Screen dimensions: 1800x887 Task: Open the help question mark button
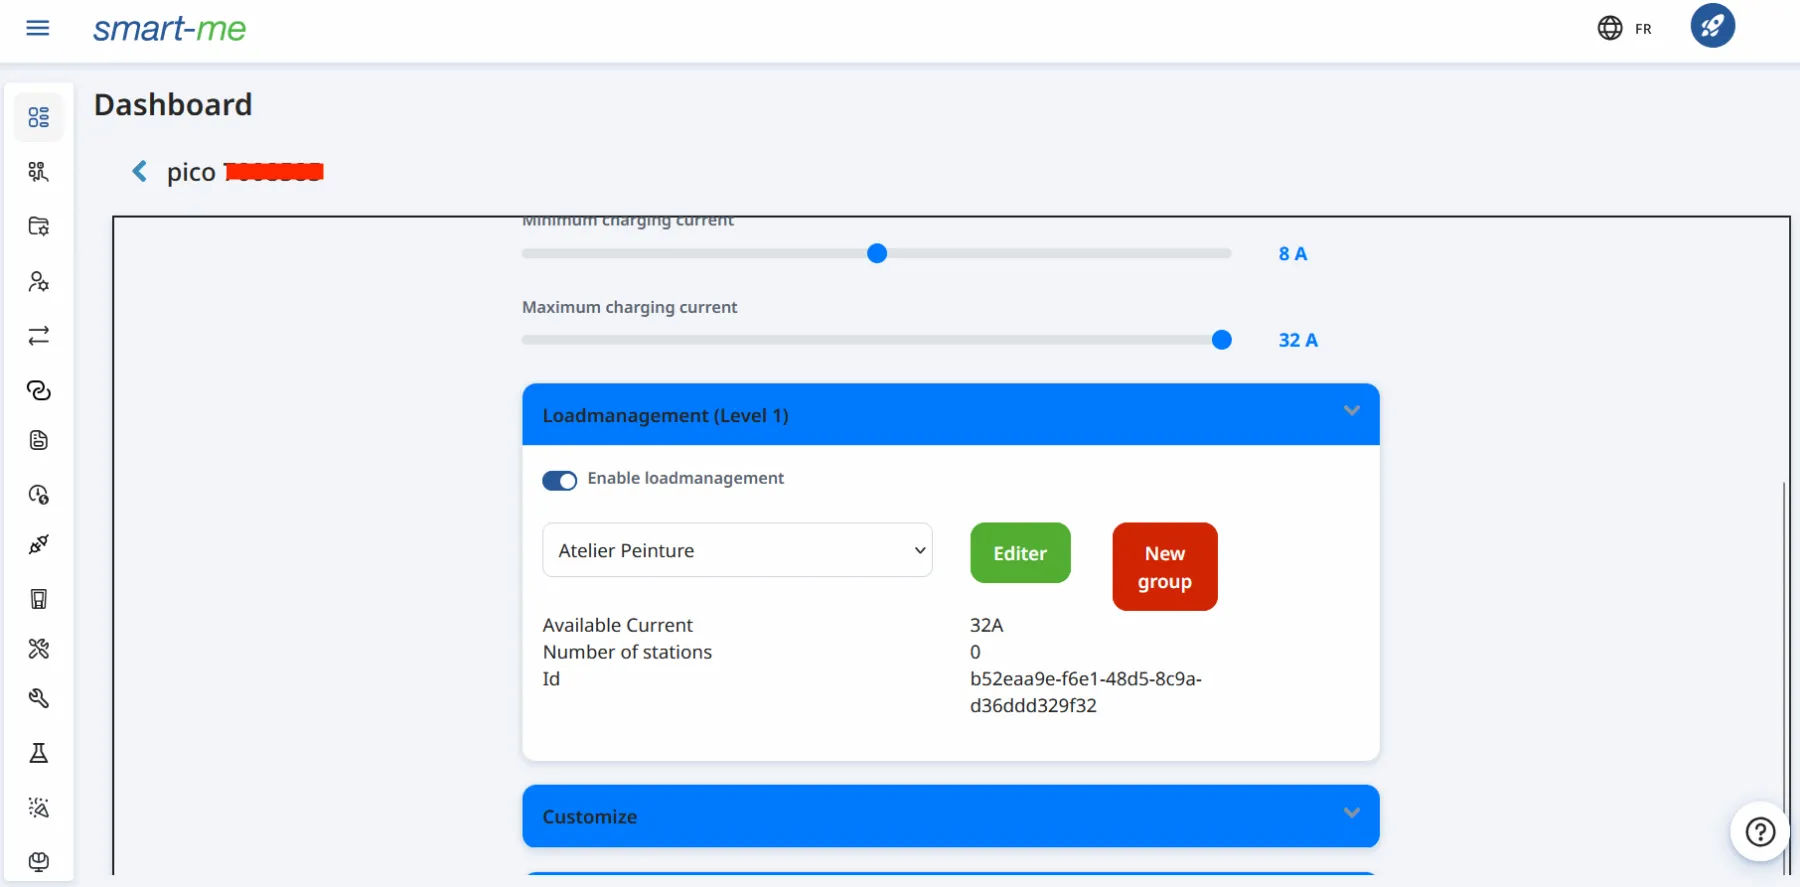[x=1760, y=831]
